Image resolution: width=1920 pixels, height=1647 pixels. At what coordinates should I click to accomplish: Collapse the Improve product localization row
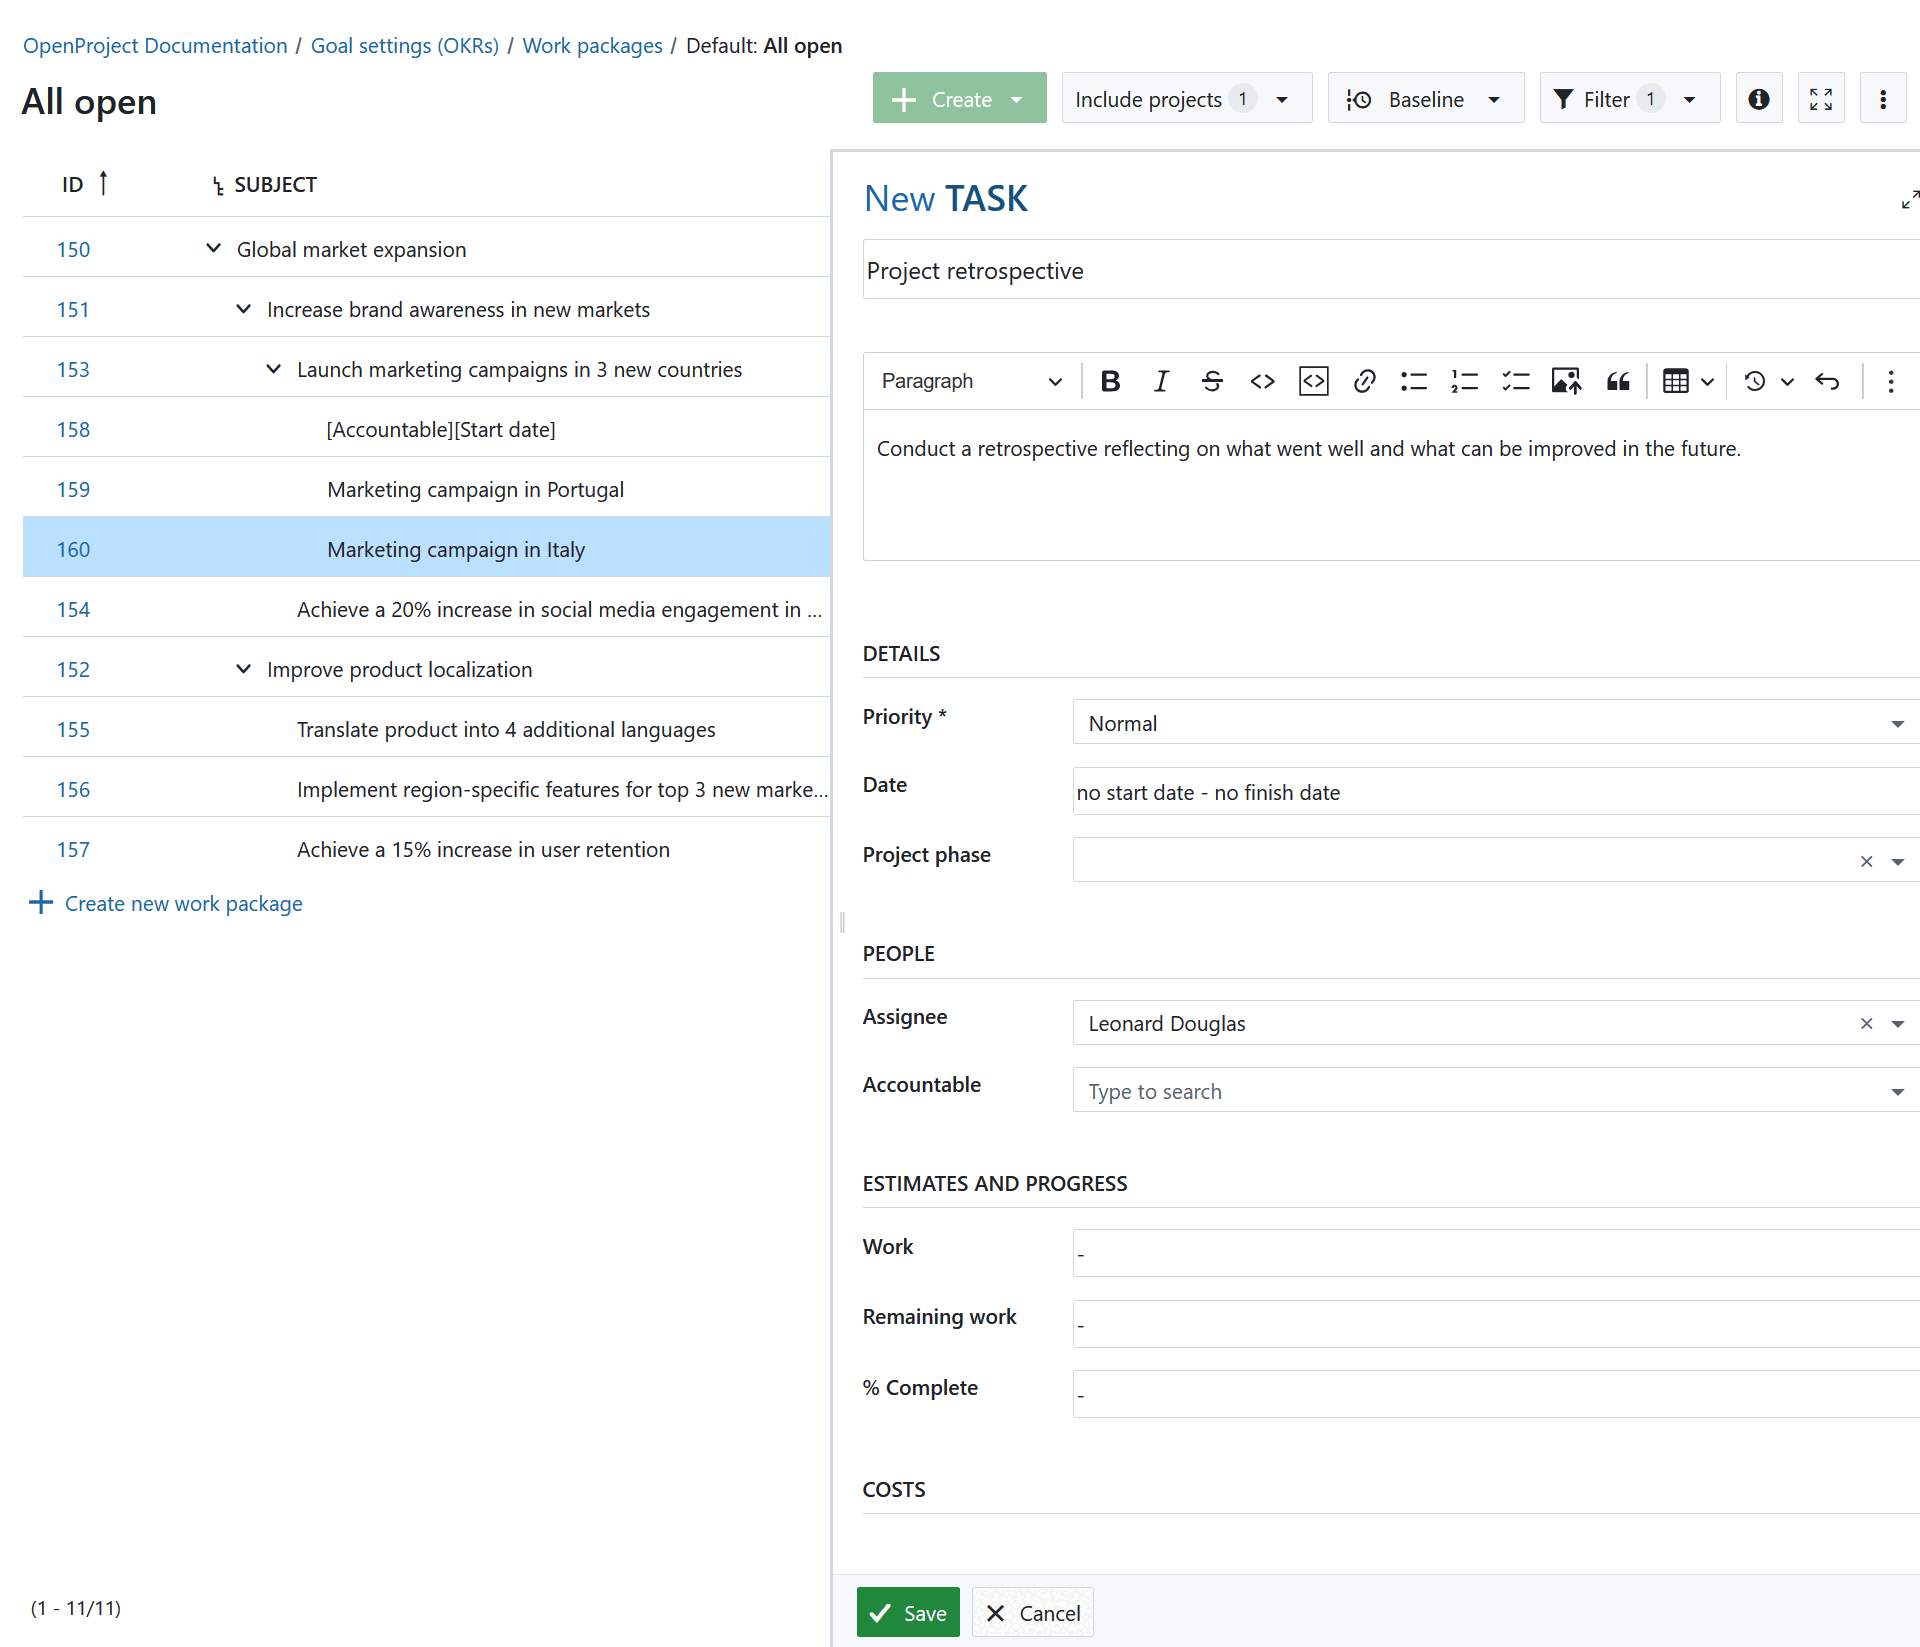[x=243, y=668]
